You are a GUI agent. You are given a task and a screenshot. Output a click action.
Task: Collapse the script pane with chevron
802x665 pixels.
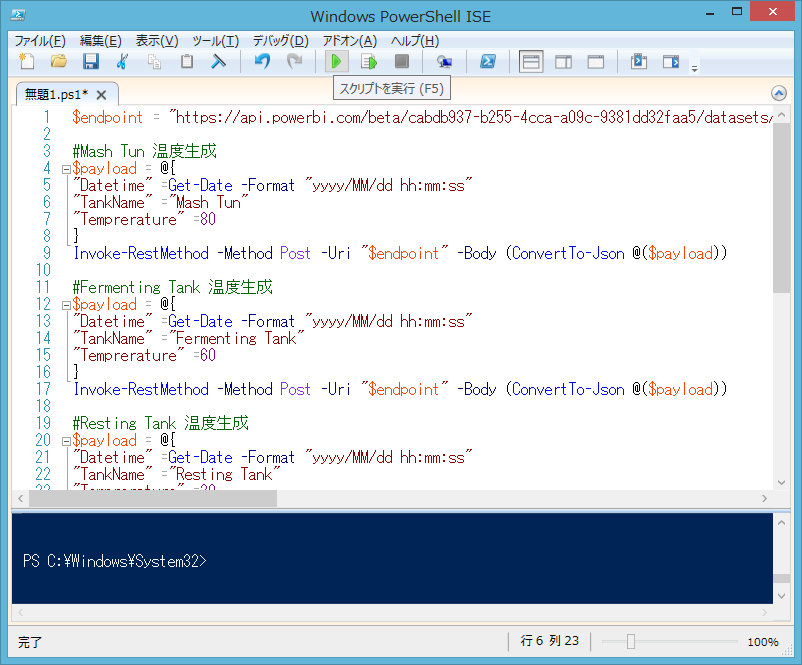pyautogui.click(x=778, y=93)
